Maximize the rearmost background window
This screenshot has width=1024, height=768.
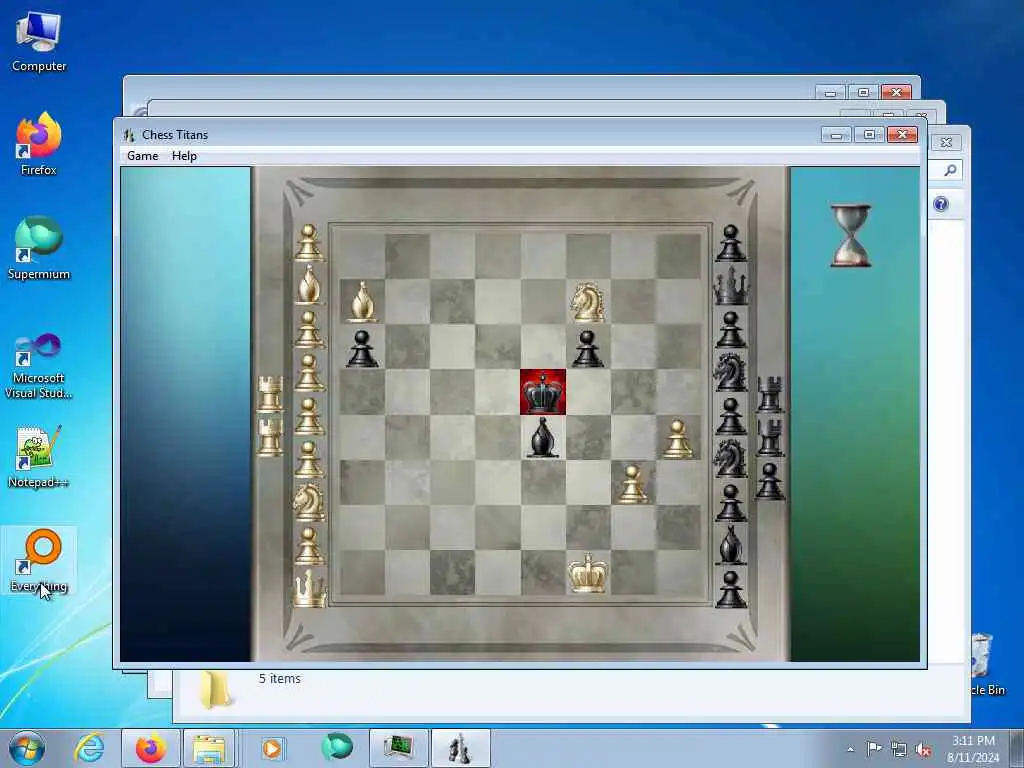(x=863, y=92)
